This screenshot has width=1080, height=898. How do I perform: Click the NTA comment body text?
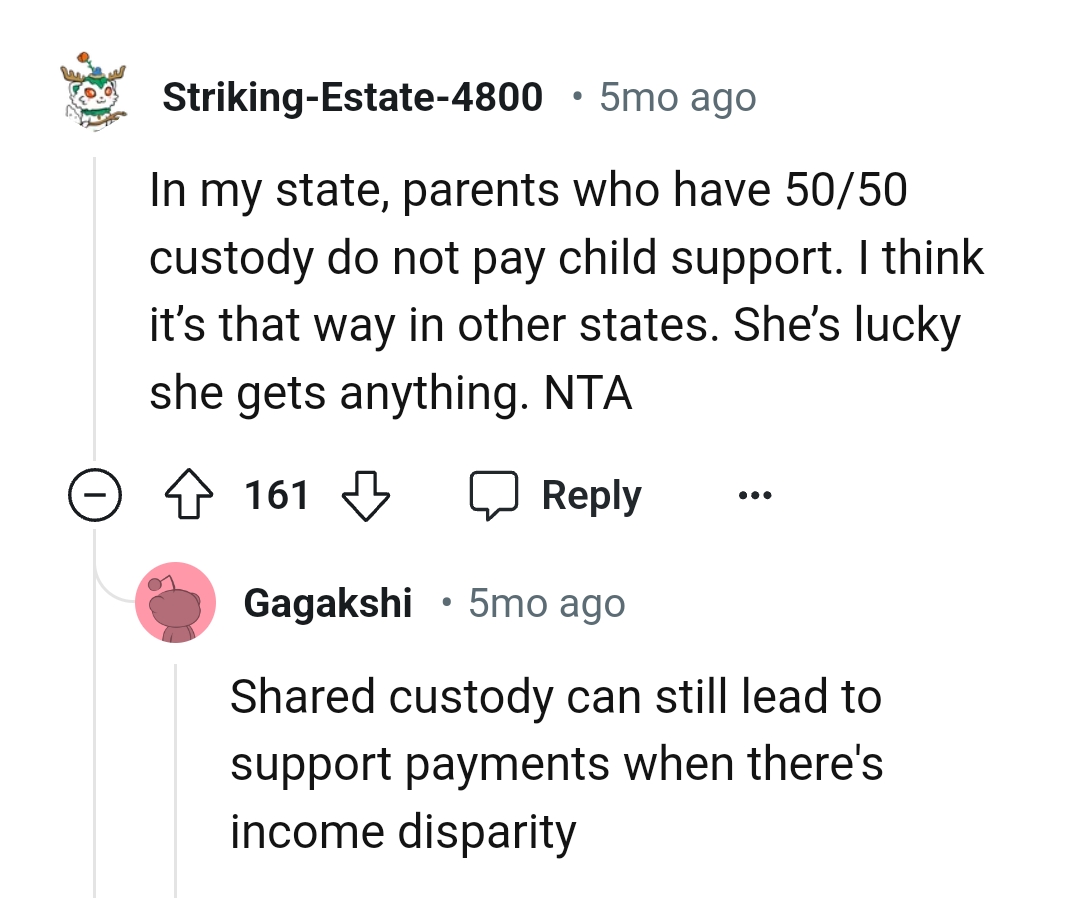(567, 289)
